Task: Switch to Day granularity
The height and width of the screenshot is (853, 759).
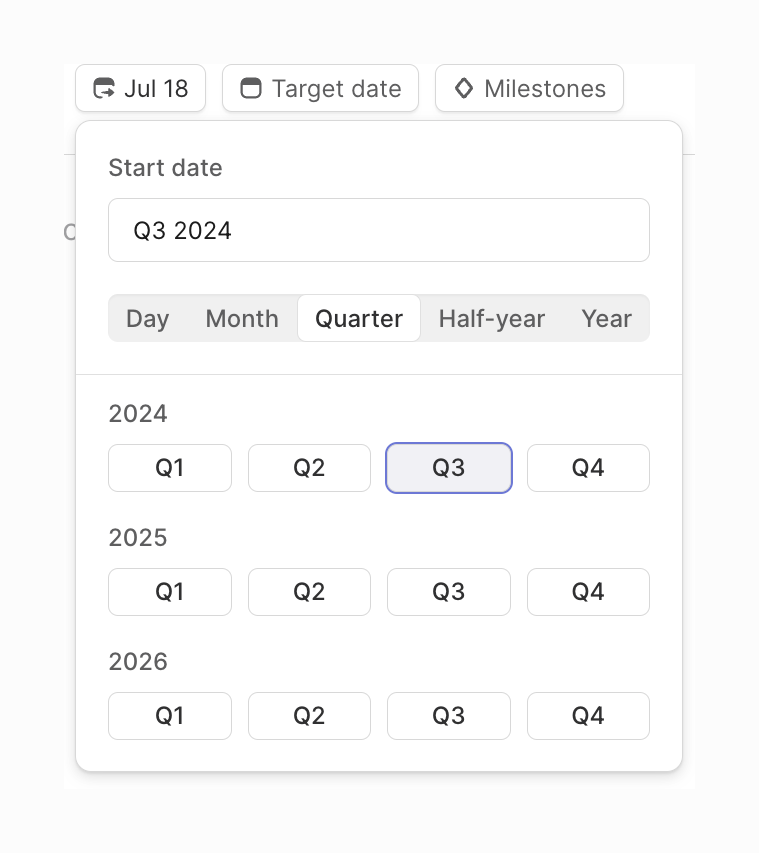Action: click(x=147, y=318)
